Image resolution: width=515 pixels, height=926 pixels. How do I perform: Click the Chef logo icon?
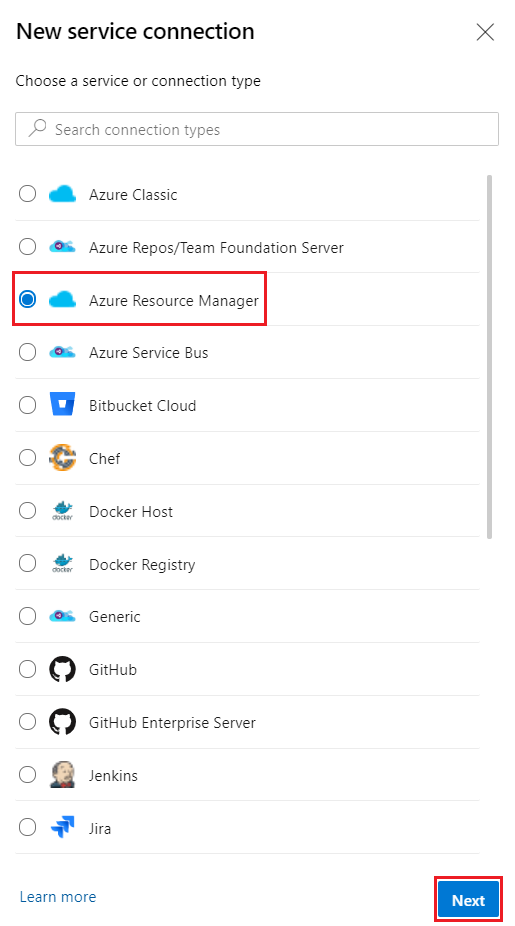coord(62,458)
